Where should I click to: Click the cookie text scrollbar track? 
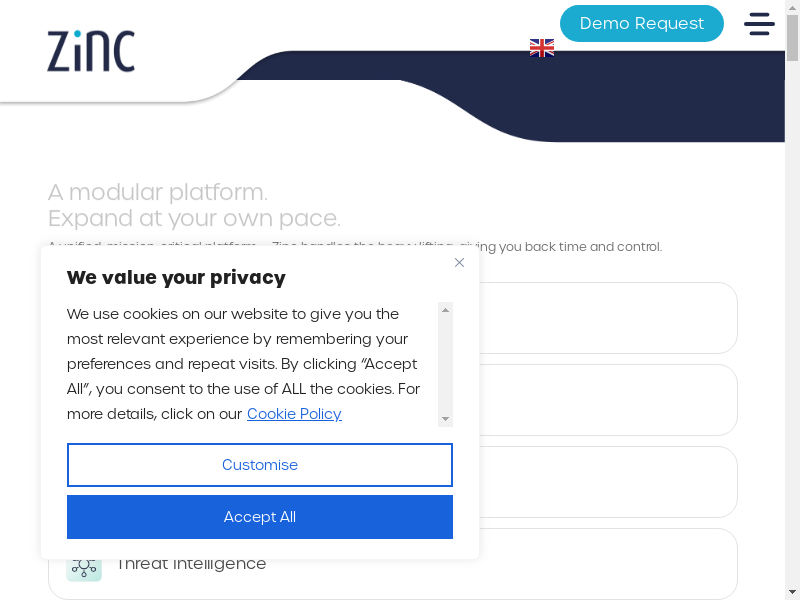point(446,365)
